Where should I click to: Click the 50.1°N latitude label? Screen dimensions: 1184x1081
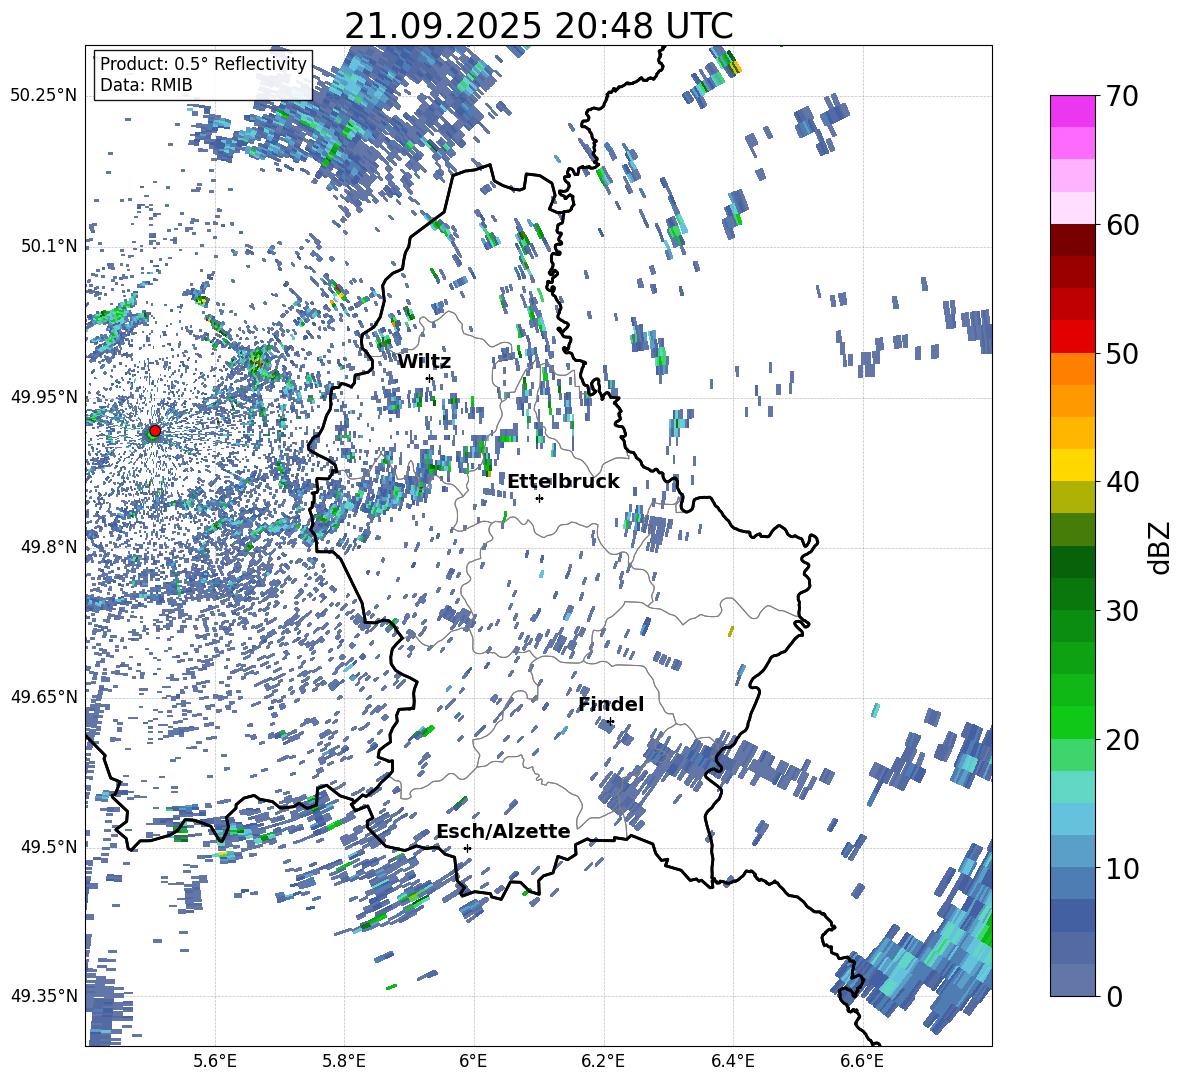48,246
